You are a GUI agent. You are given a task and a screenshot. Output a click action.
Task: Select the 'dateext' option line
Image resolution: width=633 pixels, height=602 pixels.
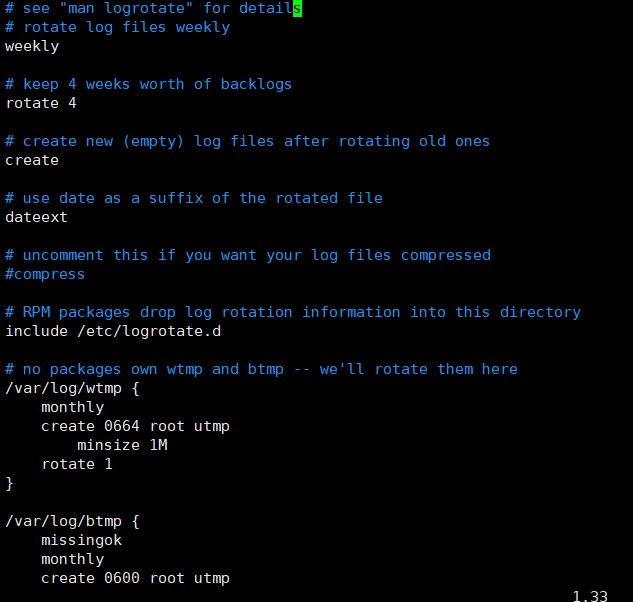point(36,217)
